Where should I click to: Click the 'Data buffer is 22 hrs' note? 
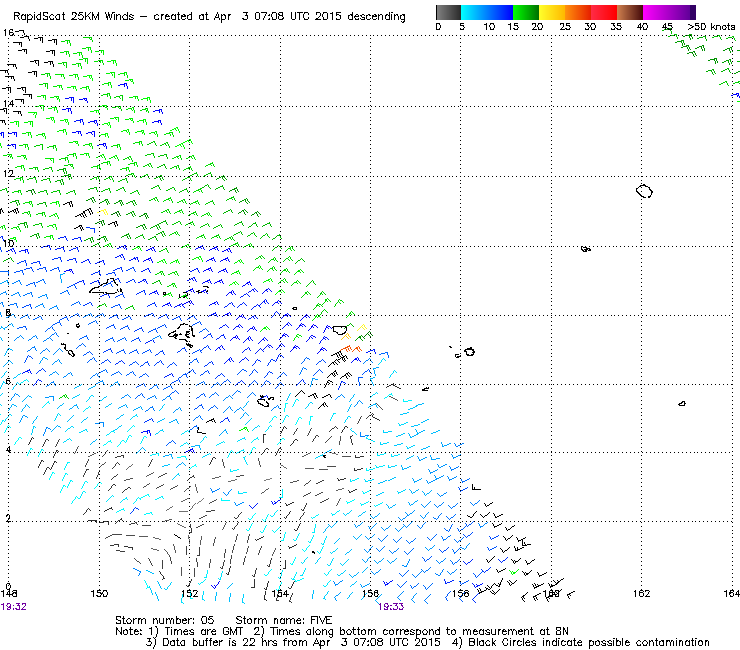(213, 642)
